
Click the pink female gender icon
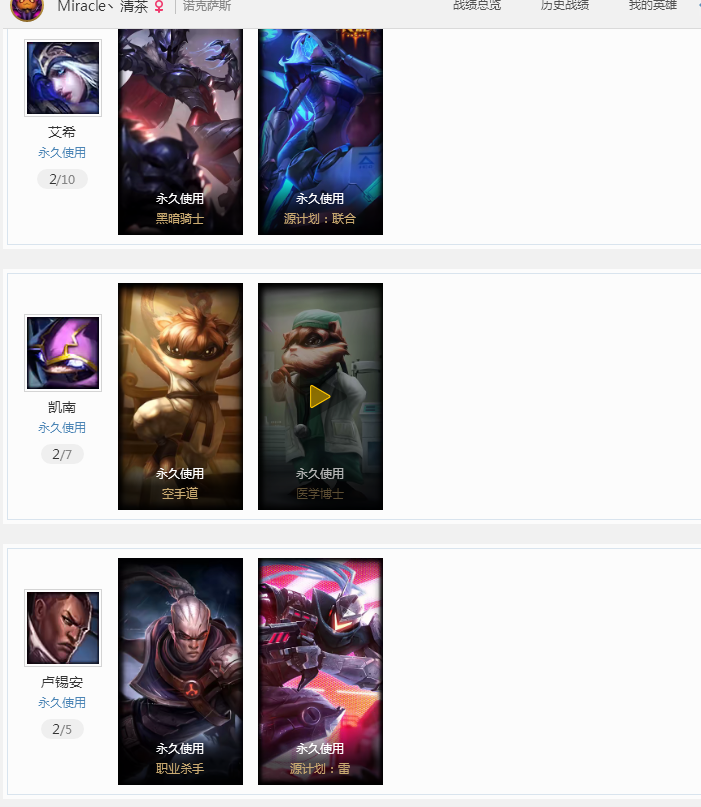(159, 7)
